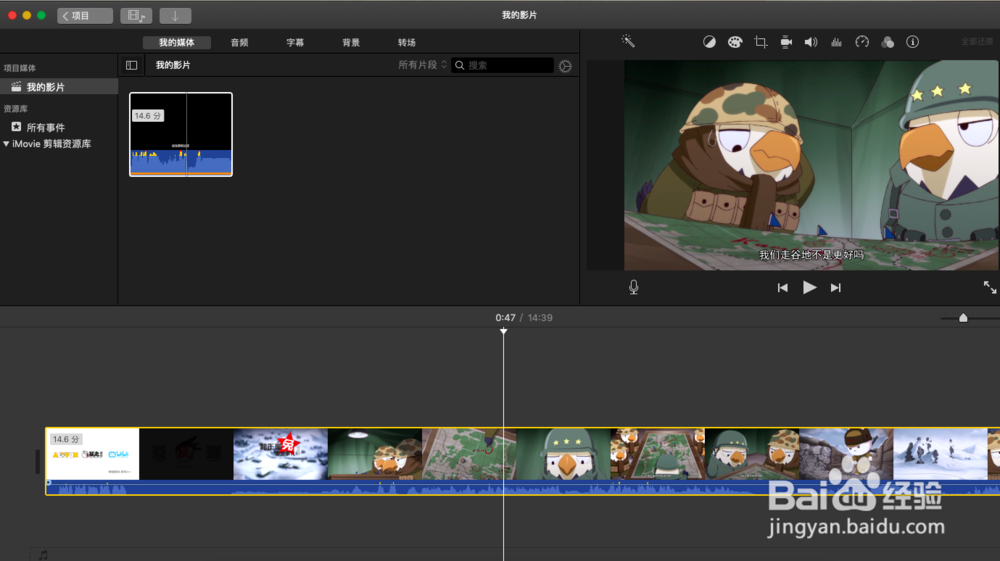Open the 所有片段 clip filter dropdown
This screenshot has height=561, width=1000.
pyautogui.click(x=423, y=65)
